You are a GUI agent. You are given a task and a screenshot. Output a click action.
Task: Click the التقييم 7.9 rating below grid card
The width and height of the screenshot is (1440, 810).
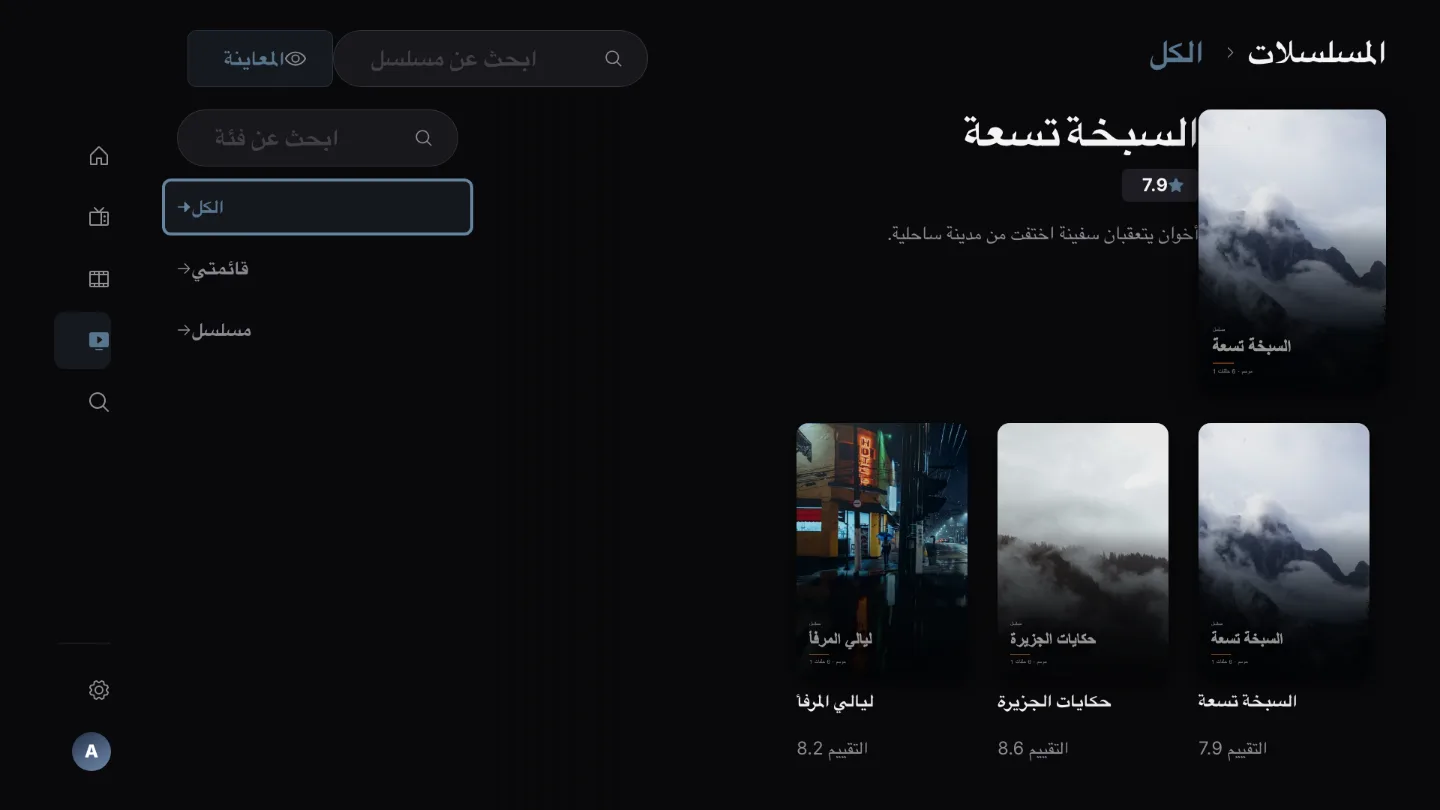(x=1233, y=749)
